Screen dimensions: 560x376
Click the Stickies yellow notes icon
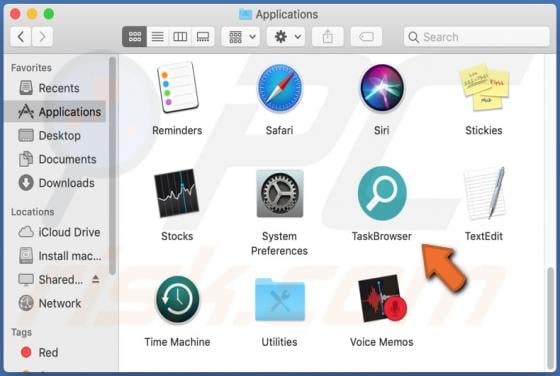[485, 87]
